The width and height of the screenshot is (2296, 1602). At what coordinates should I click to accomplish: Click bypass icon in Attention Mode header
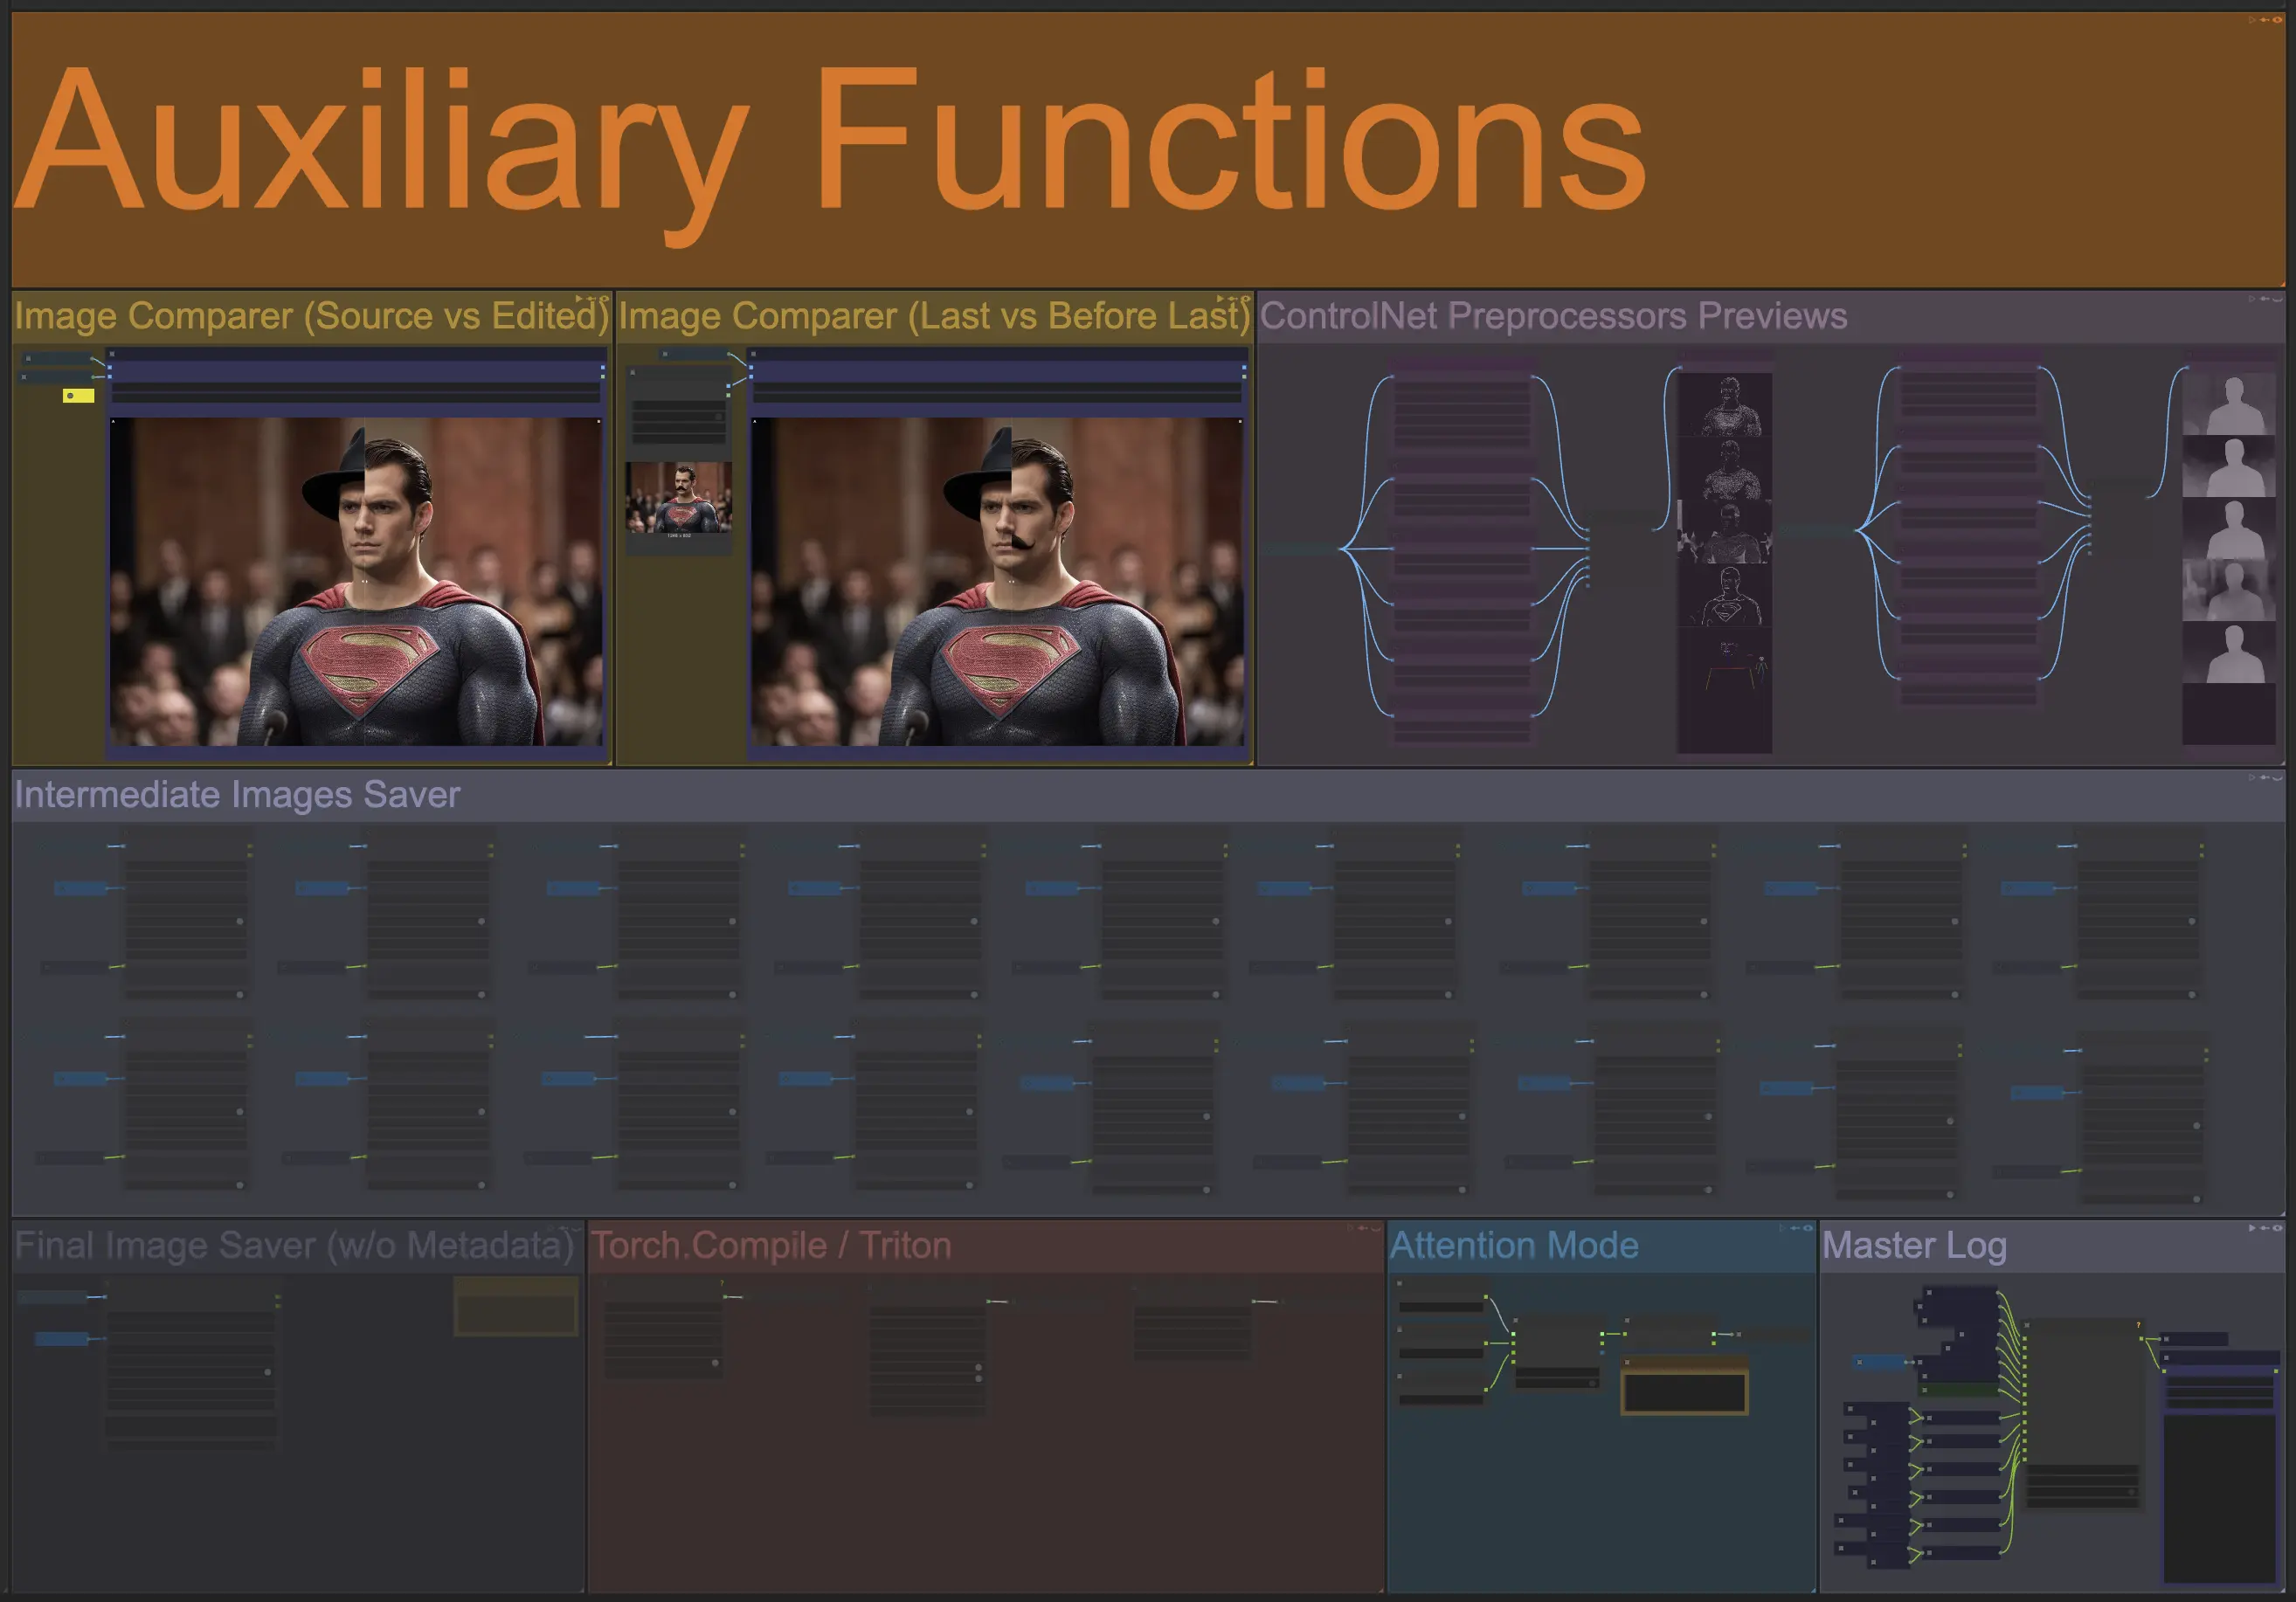point(1795,1228)
